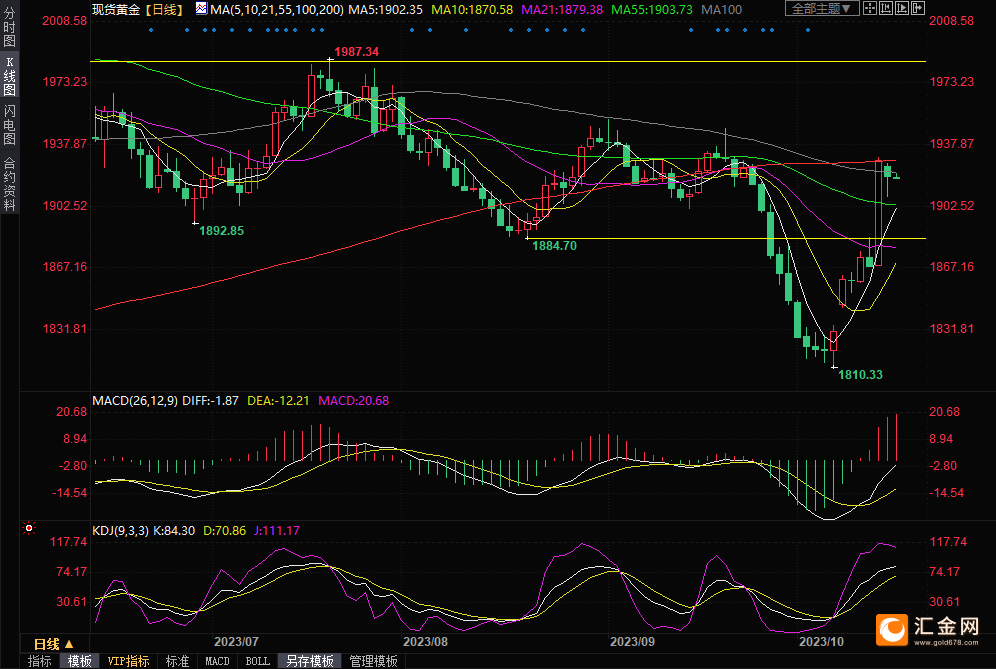996x669 pixels.
Task: Select the 指标 bottom tab
Action: pos(40,661)
